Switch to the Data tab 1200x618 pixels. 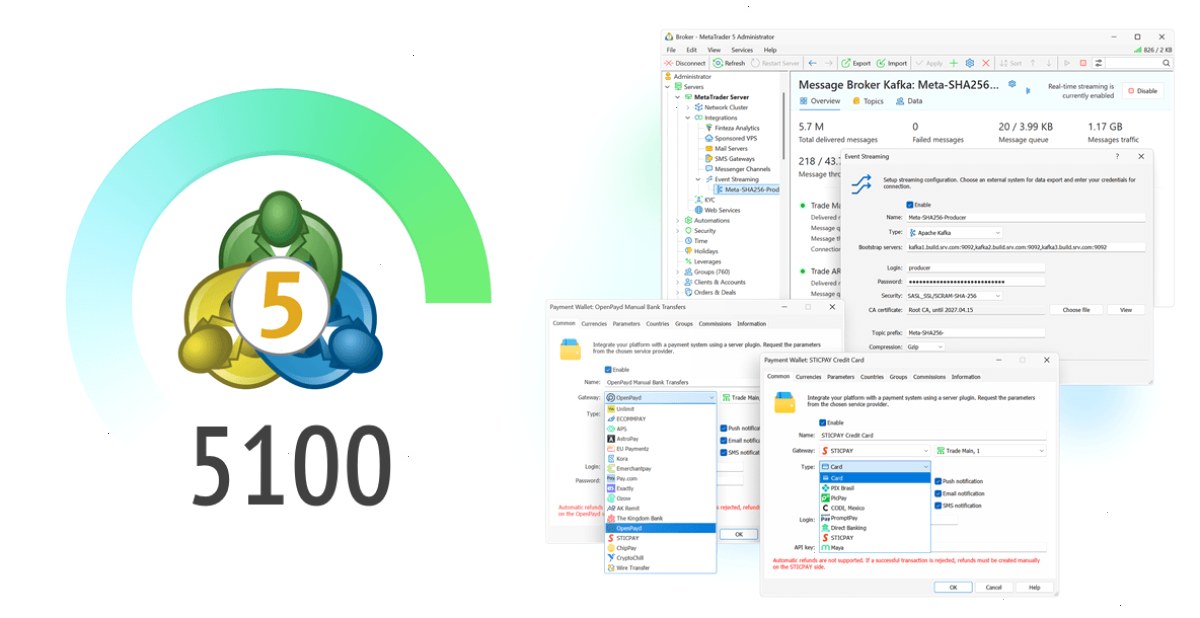pyautogui.click(x=910, y=101)
